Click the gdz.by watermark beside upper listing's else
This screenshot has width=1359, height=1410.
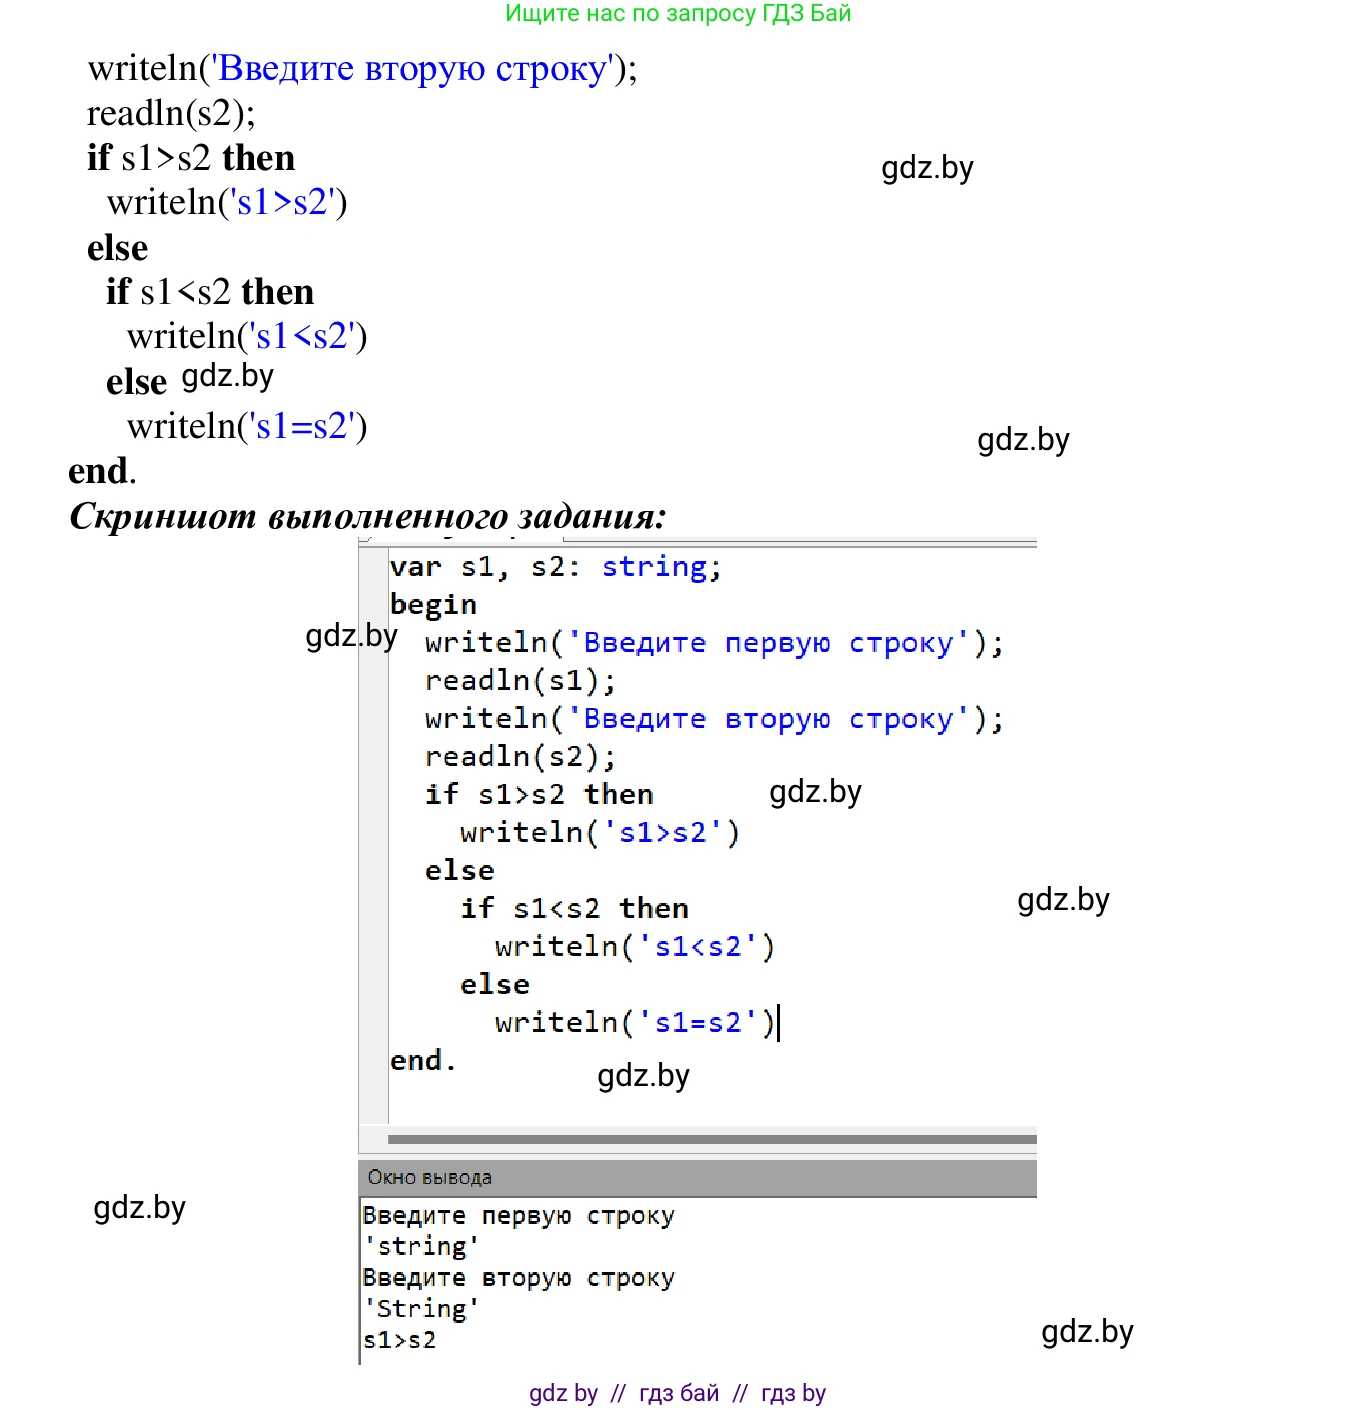pyautogui.click(x=227, y=376)
